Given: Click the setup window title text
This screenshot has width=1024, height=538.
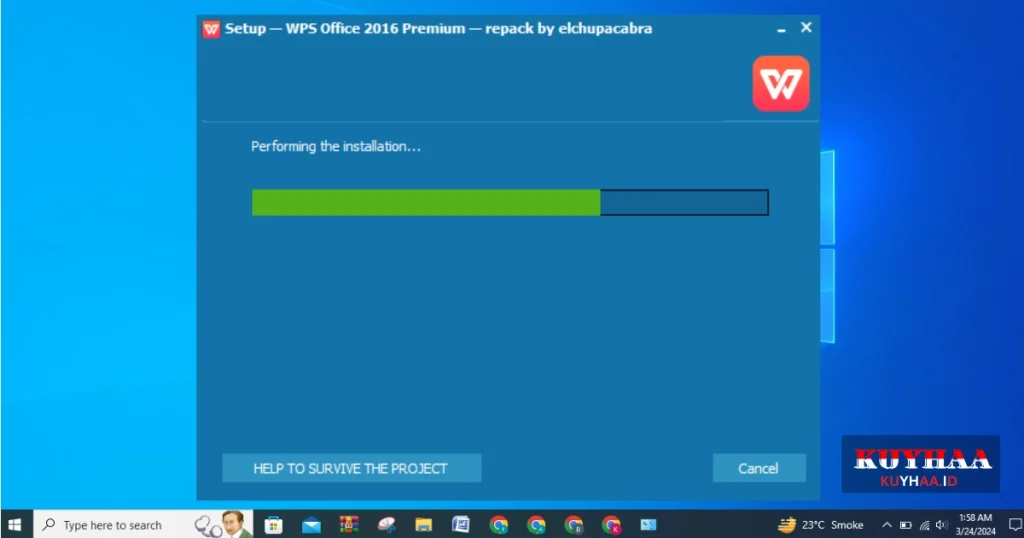Looking at the screenshot, I should 438,29.
